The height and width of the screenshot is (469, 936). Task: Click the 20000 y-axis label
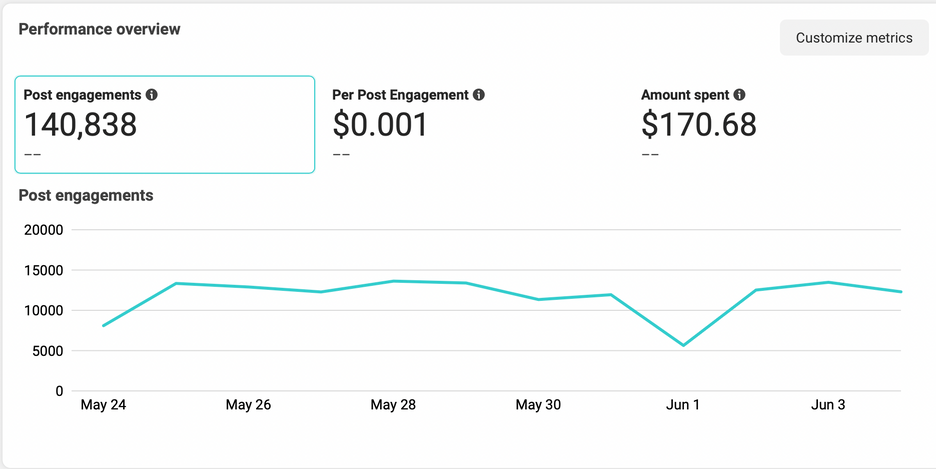coord(45,230)
